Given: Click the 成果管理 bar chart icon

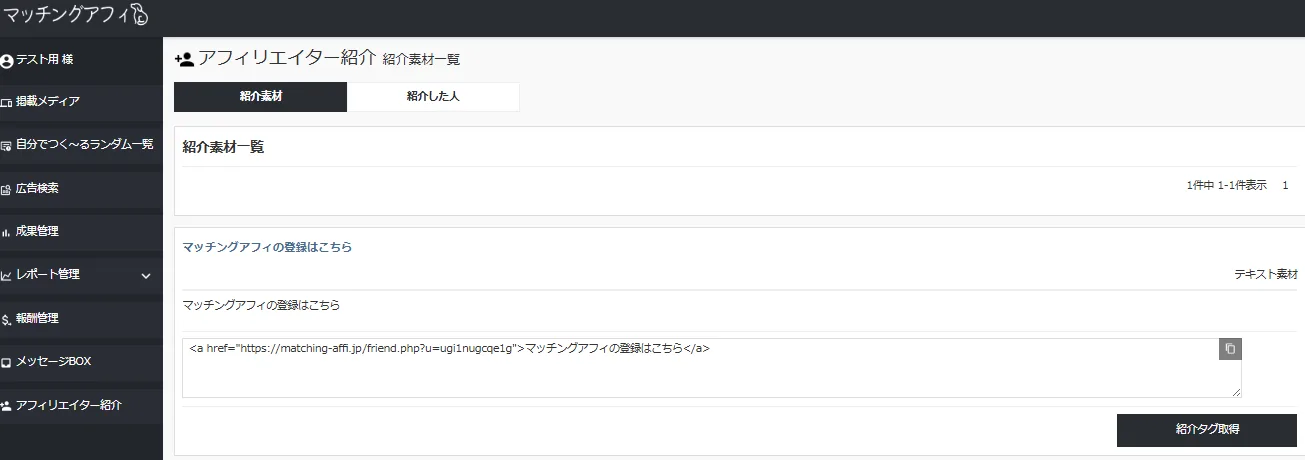Looking at the screenshot, I should [x=7, y=232].
